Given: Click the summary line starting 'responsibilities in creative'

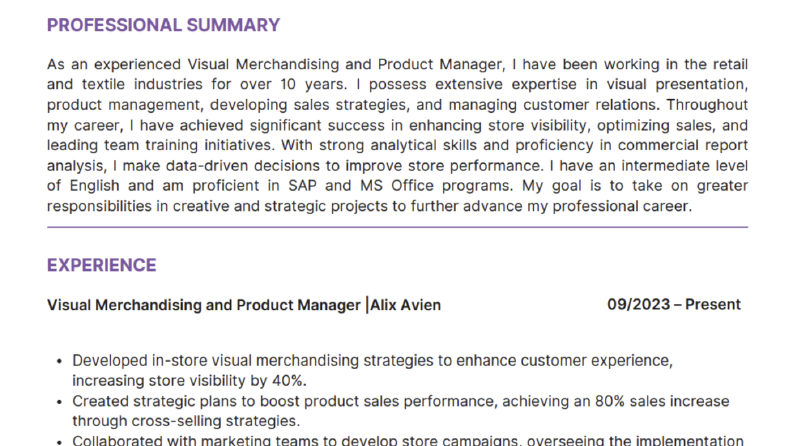Looking at the screenshot, I should pyautogui.click(x=369, y=206).
